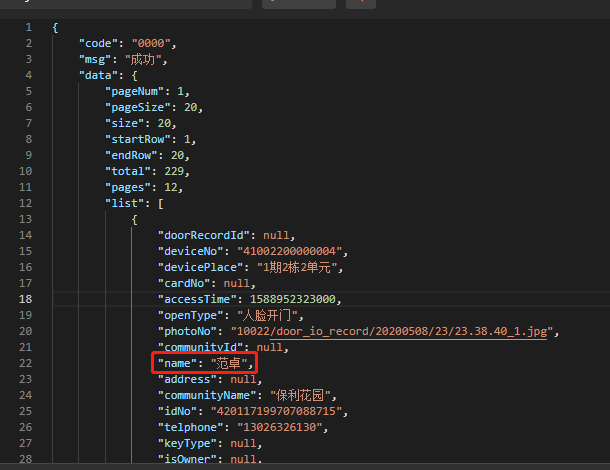Viewport: 610px width, 470px height.
Task: Select the pageSize value 20
Action: 191,107
